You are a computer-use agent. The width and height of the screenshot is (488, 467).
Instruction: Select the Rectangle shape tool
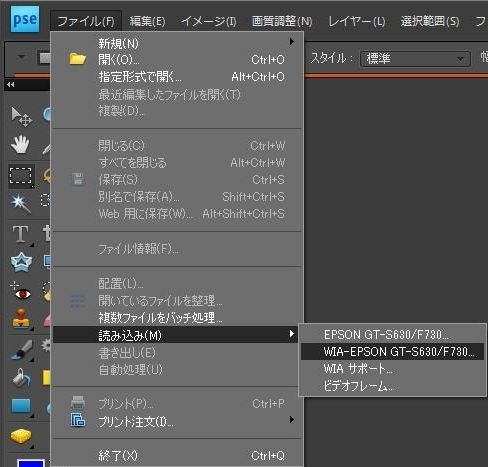tap(21, 406)
